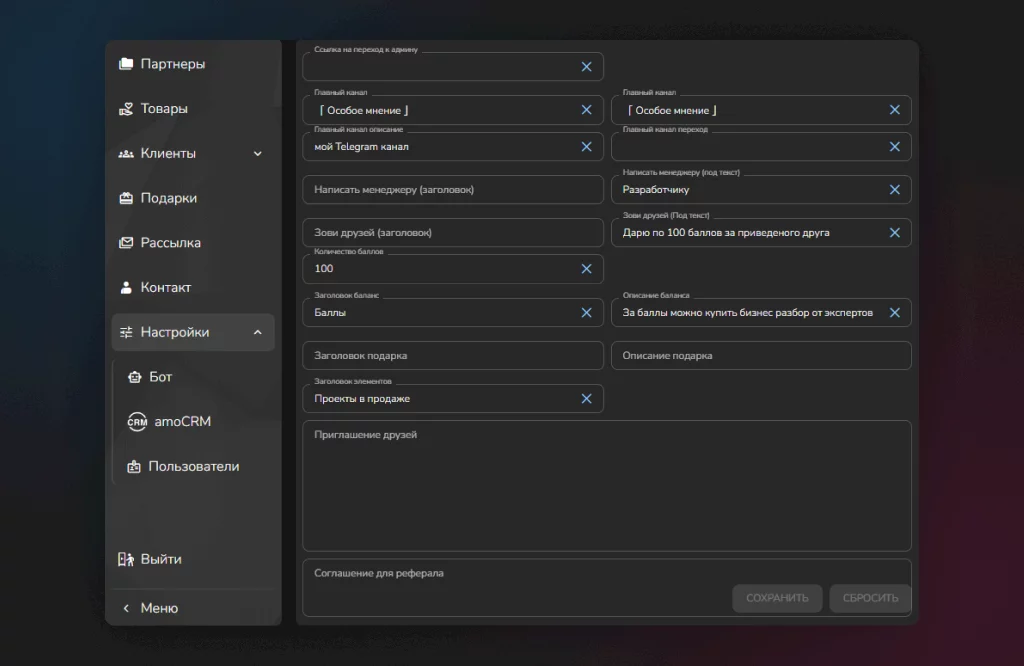This screenshot has height=666, width=1024.
Task: Open the Подарки section
Action: [x=193, y=198]
